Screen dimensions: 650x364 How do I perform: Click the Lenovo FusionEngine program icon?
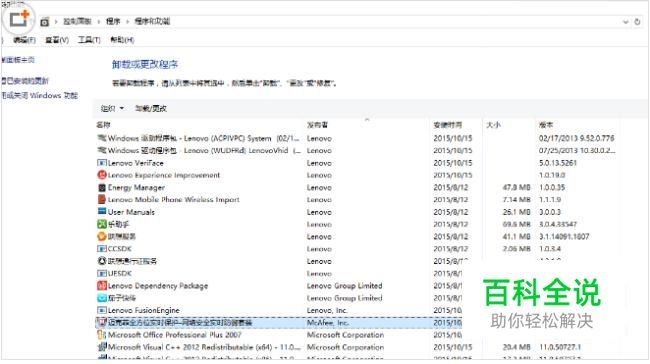102,310
